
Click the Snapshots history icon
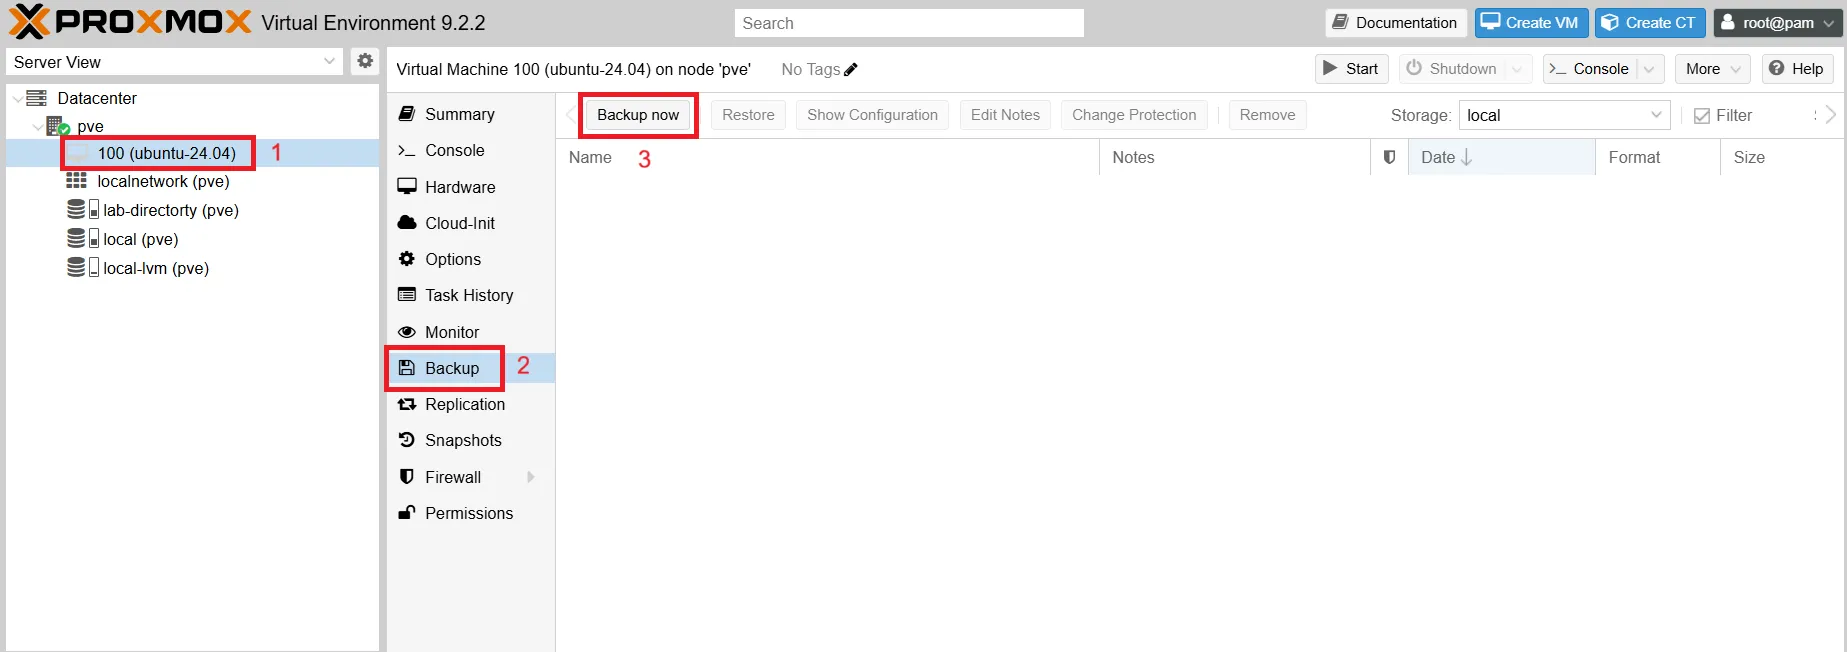(x=407, y=440)
